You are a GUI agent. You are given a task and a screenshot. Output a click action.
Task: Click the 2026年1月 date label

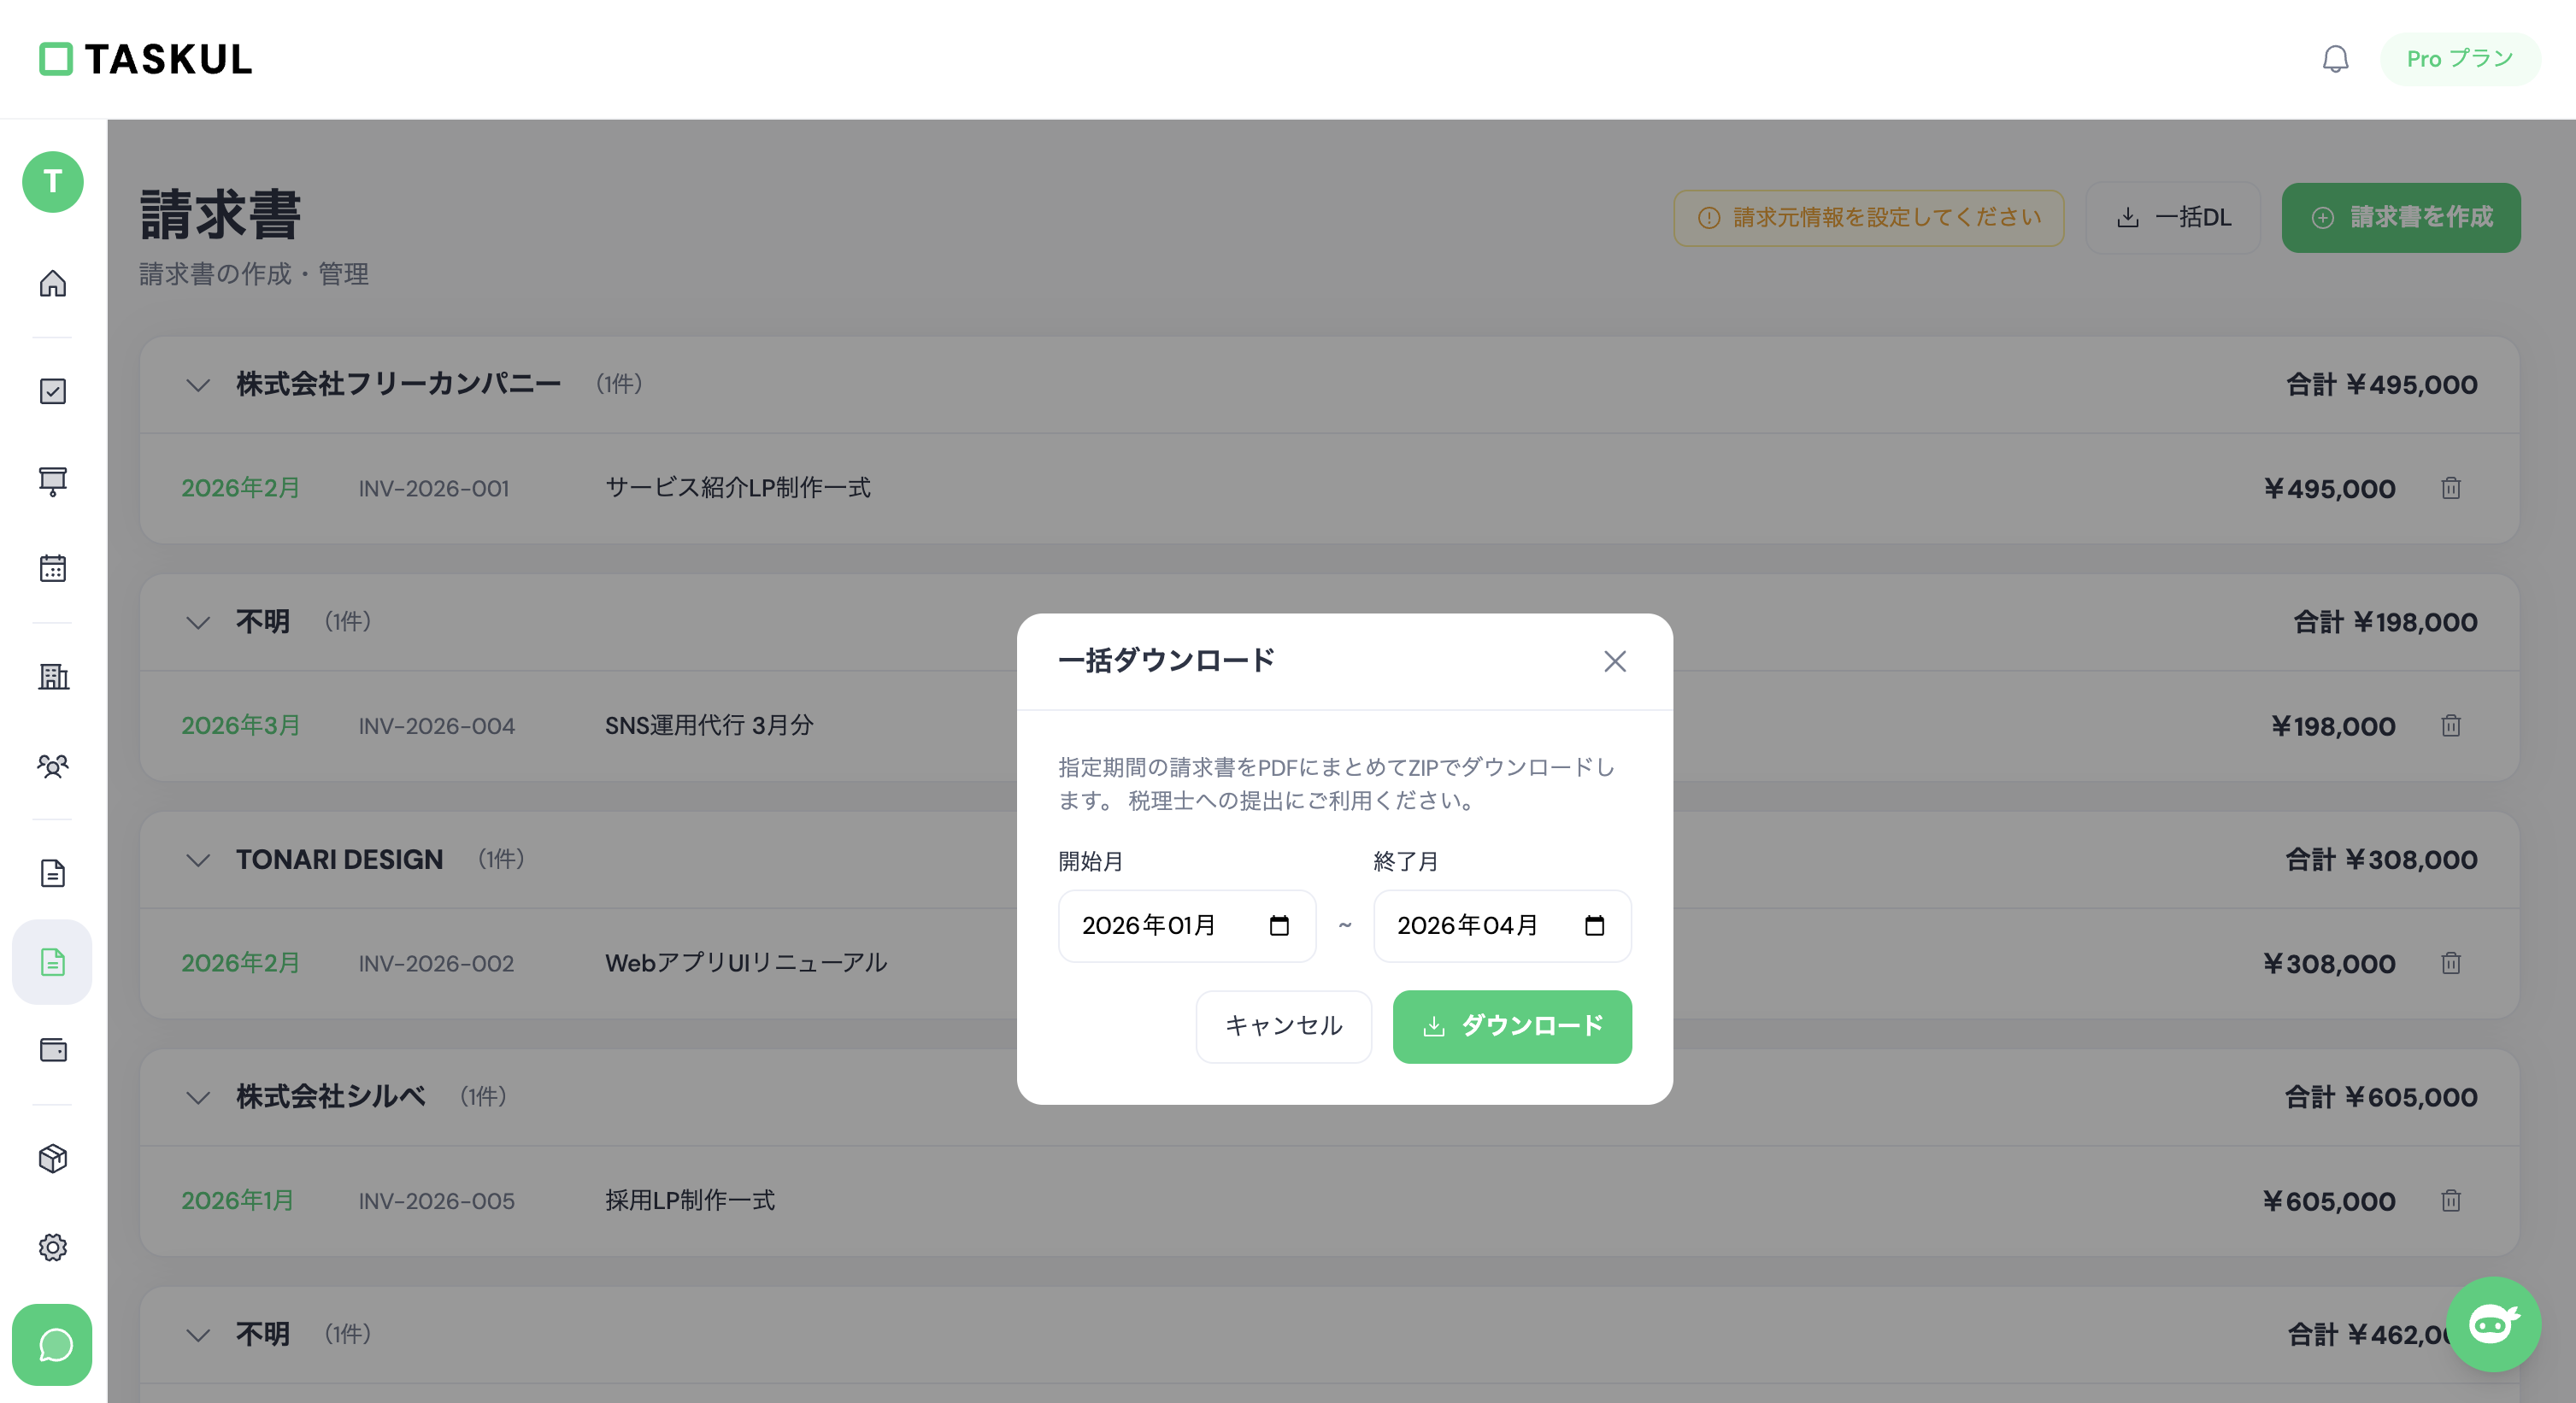point(237,1201)
